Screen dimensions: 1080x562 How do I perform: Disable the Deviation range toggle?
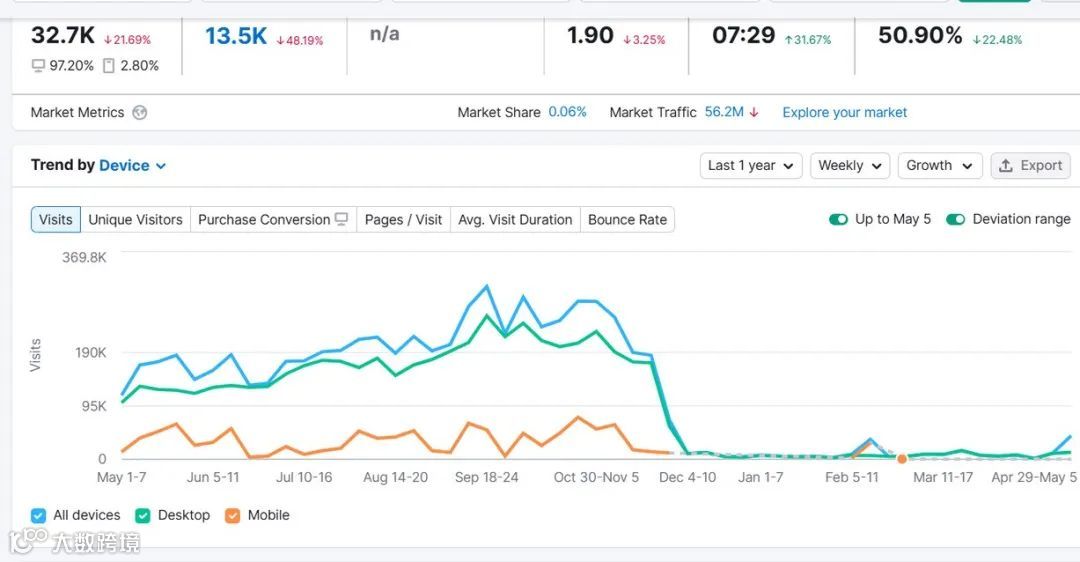(x=956, y=220)
